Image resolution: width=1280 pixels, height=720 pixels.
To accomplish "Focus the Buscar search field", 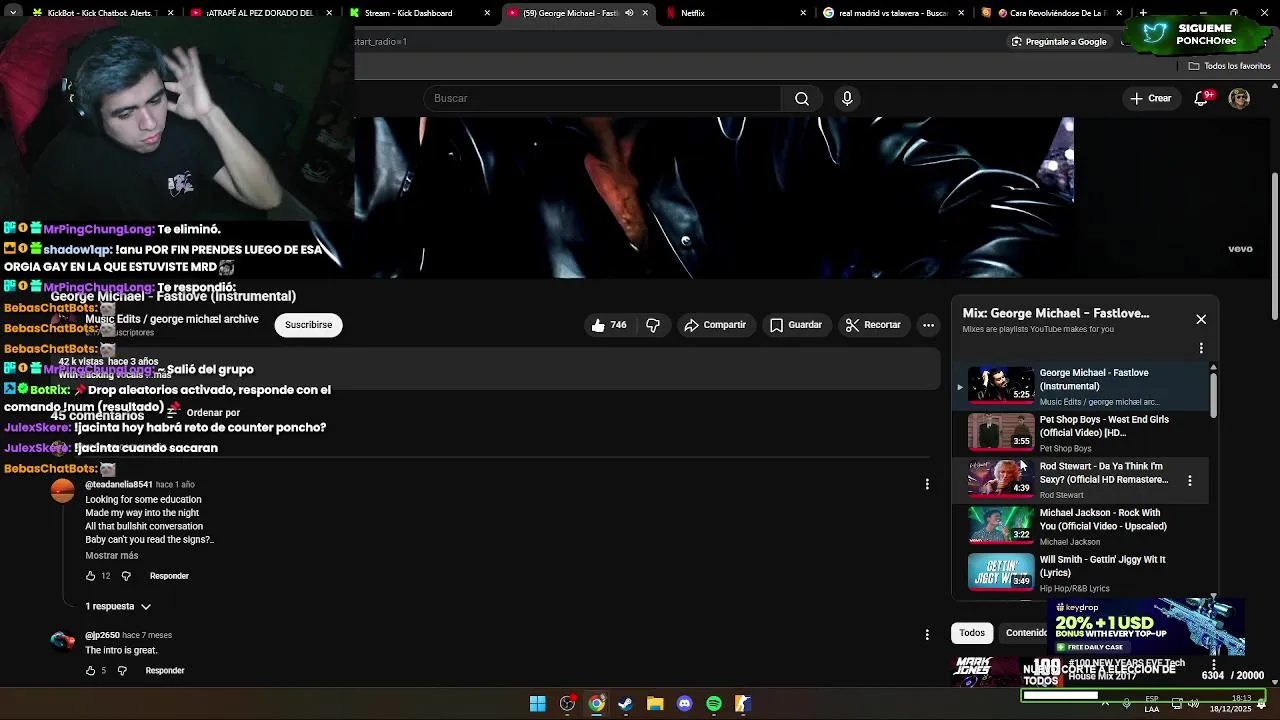I will (x=601, y=98).
